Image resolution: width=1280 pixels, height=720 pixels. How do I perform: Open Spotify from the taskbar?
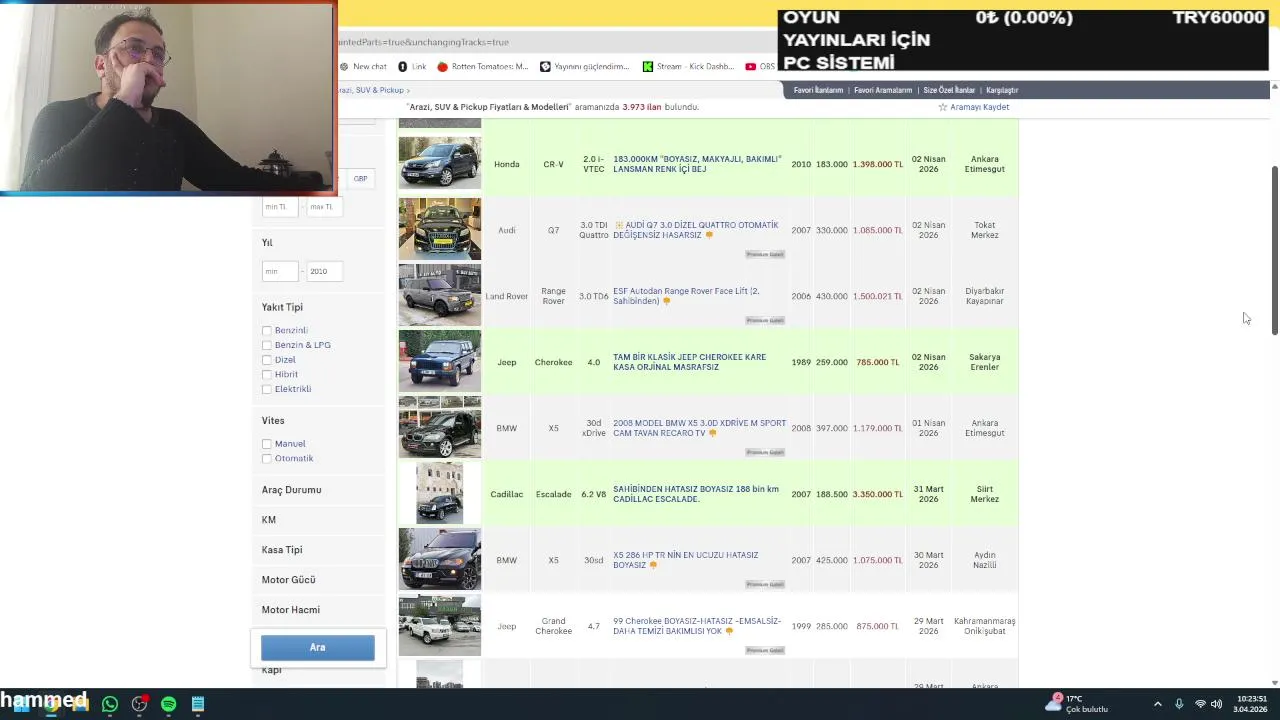(169, 704)
